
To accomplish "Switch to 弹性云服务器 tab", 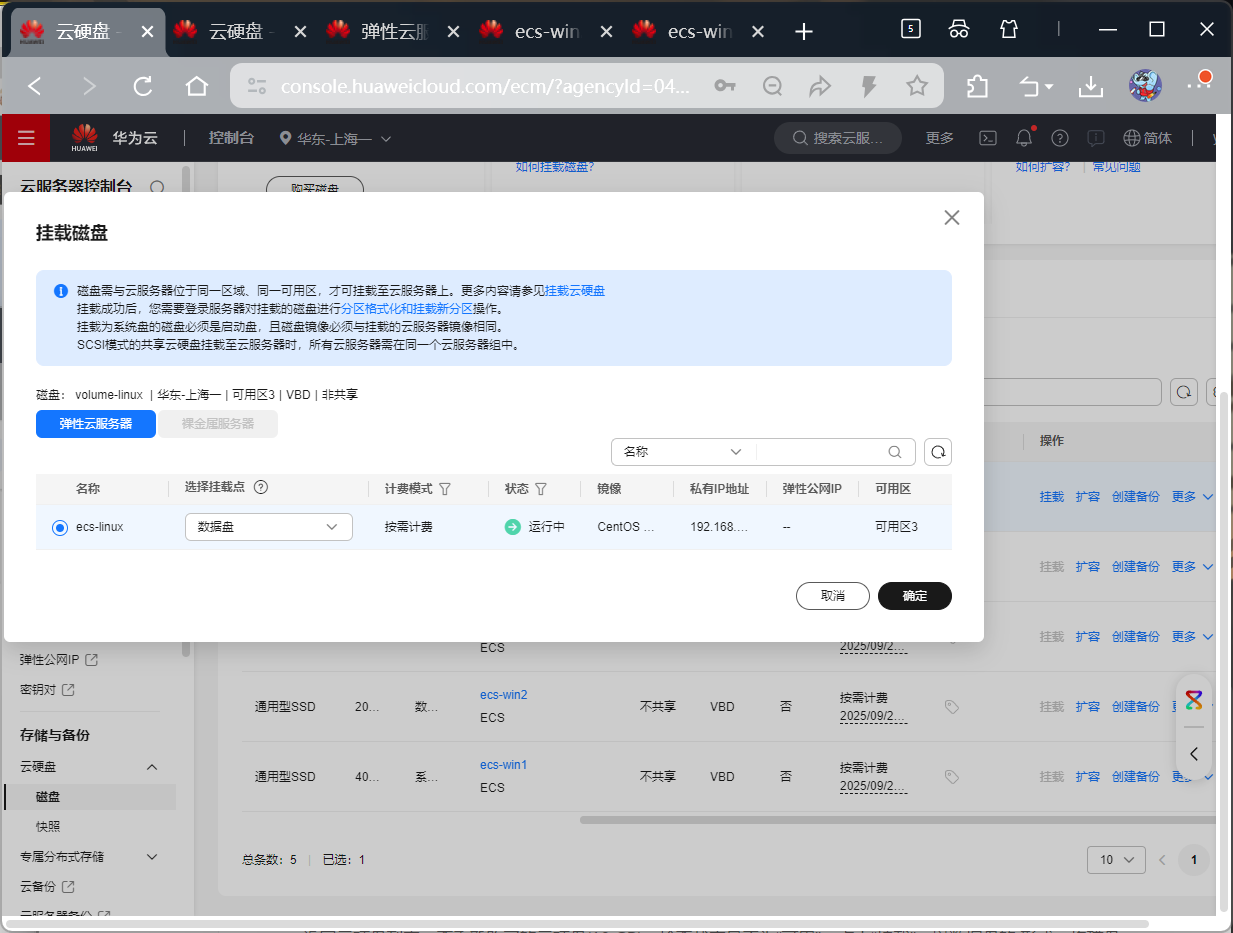I will click(x=96, y=424).
